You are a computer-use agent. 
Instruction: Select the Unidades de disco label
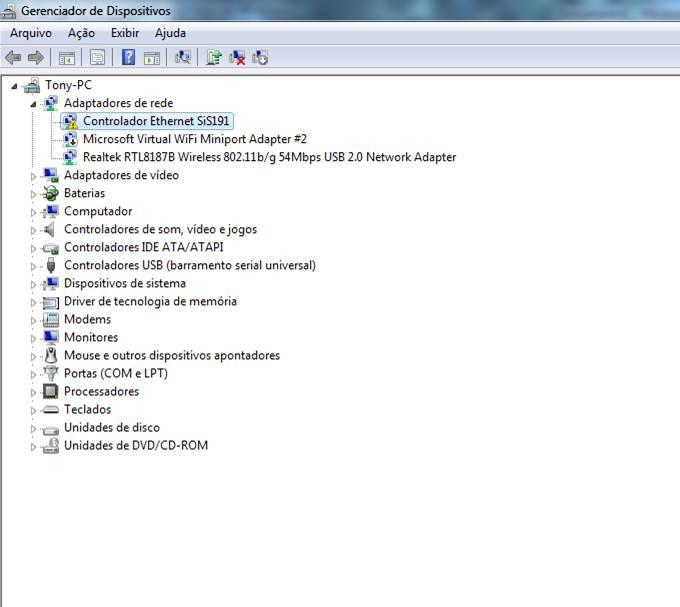pyautogui.click(x=112, y=428)
